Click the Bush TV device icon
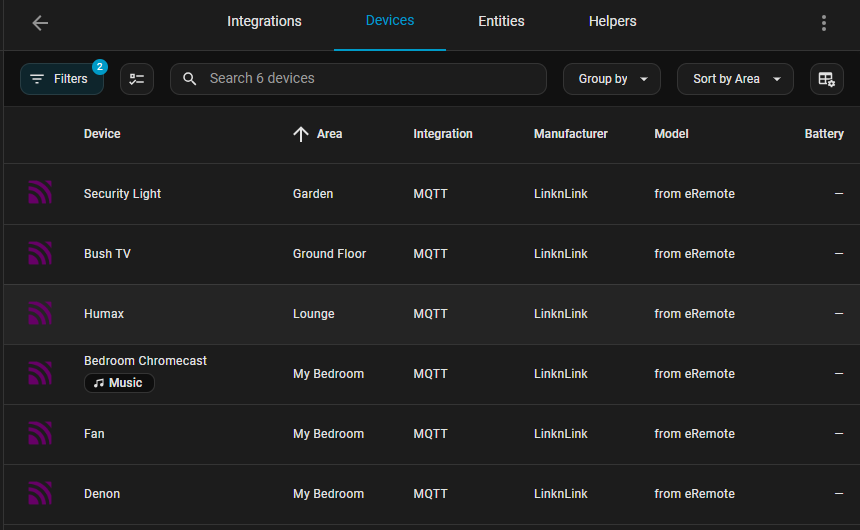 pos(40,254)
